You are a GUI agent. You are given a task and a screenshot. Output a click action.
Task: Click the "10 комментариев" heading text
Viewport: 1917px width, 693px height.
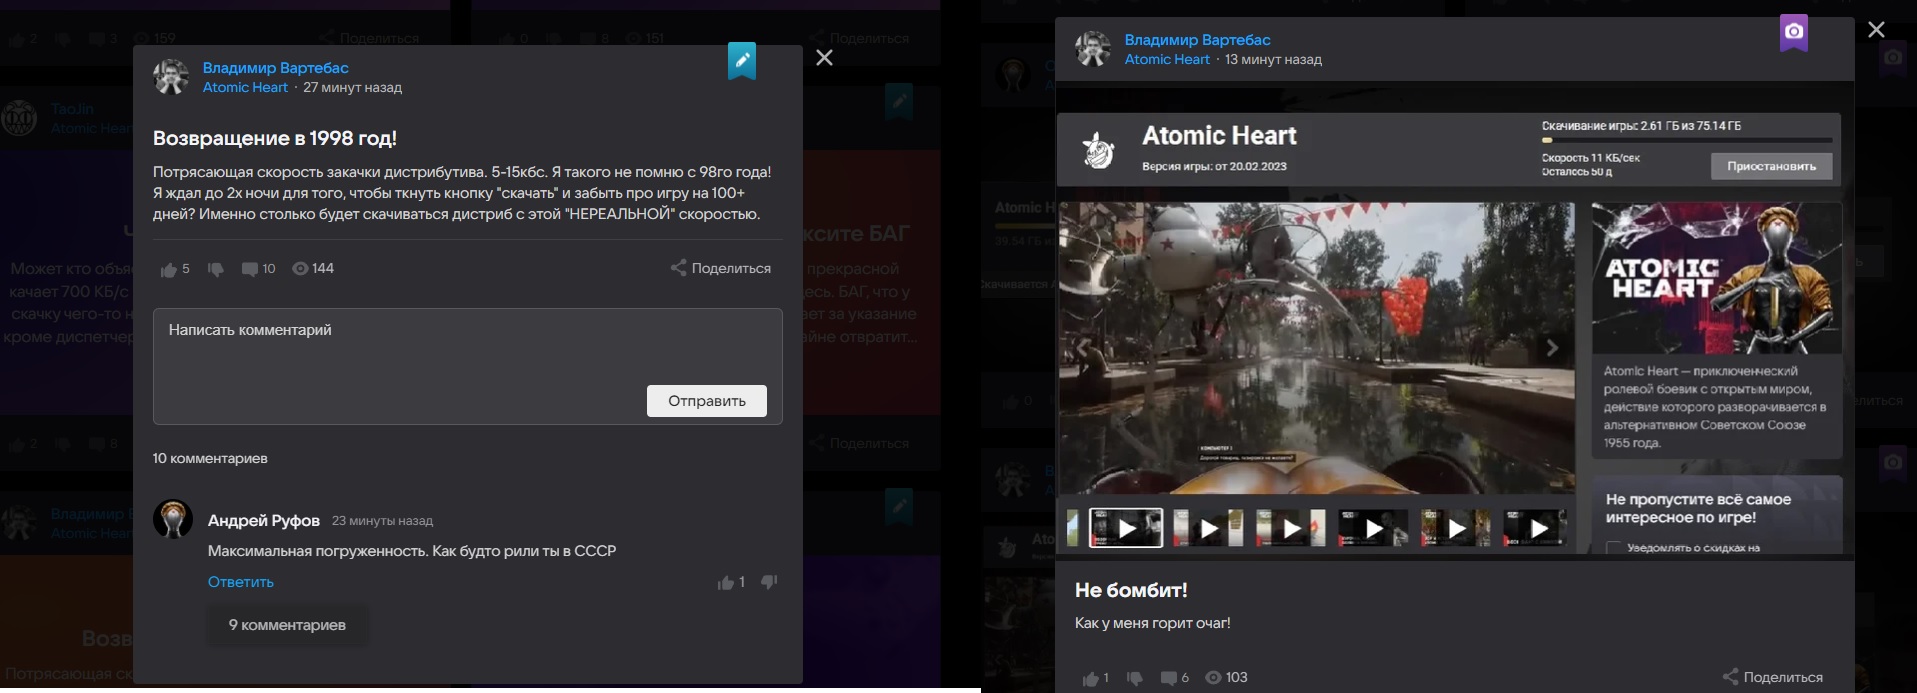point(210,458)
